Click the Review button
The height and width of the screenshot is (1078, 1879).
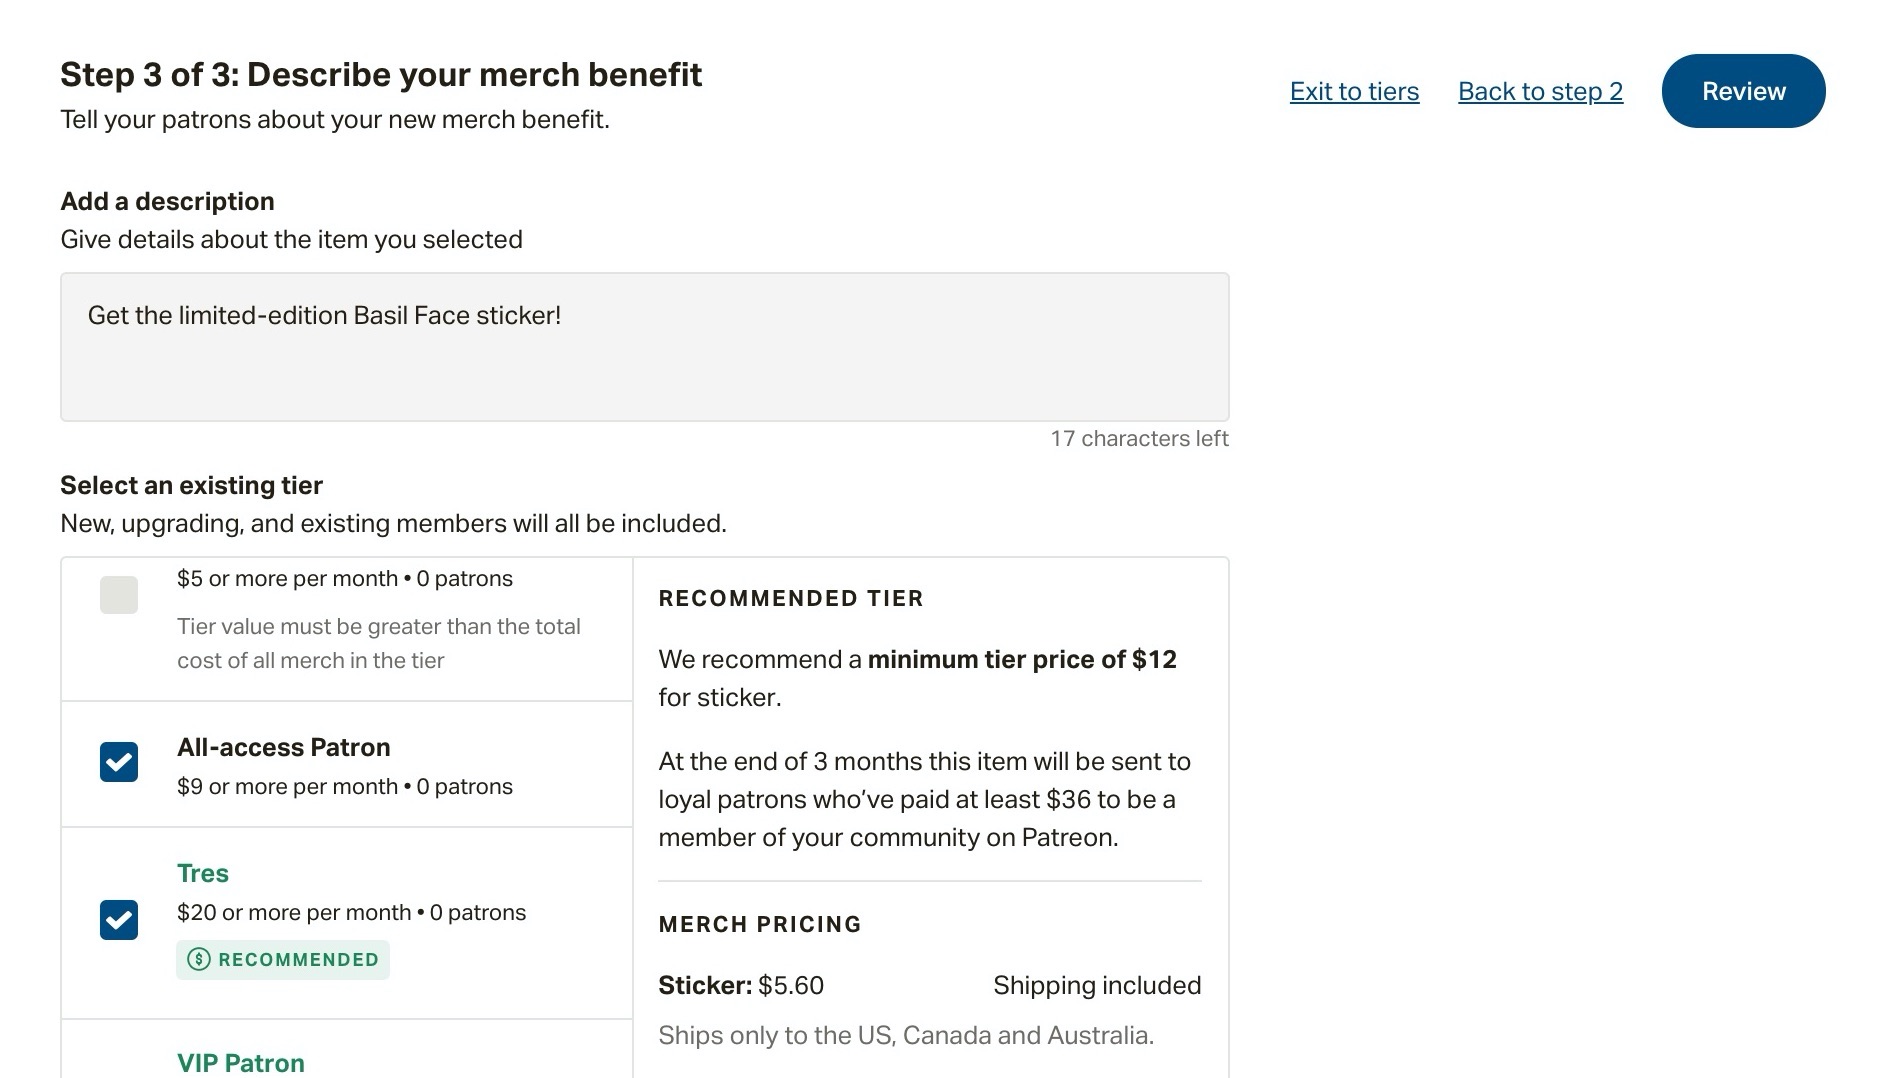(x=1743, y=91)
